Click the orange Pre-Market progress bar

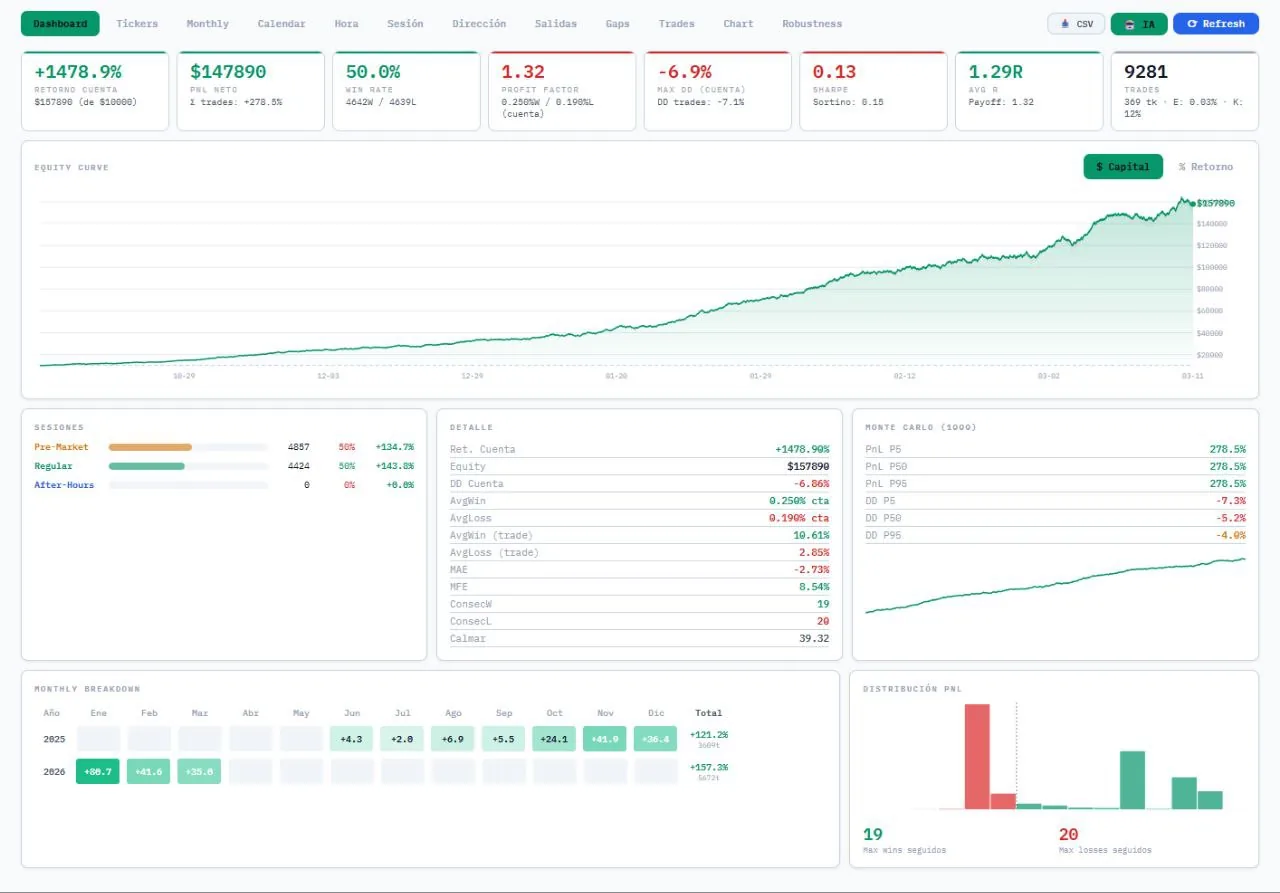[x=150, y=447]
